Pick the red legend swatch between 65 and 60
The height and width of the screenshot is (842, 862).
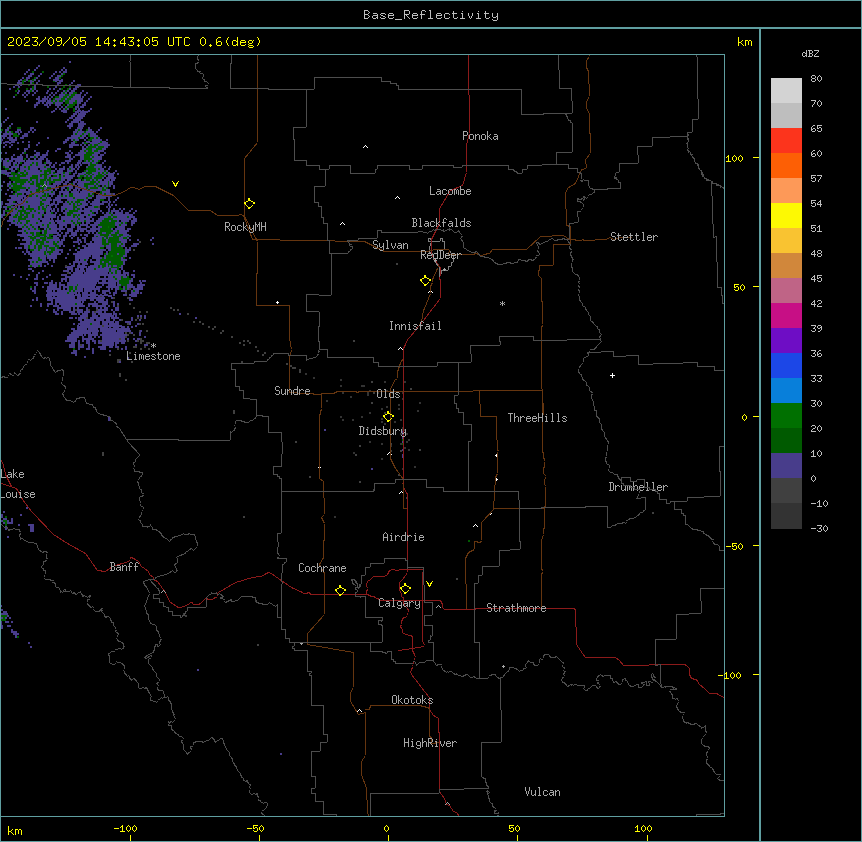click(x=786, y=140)
